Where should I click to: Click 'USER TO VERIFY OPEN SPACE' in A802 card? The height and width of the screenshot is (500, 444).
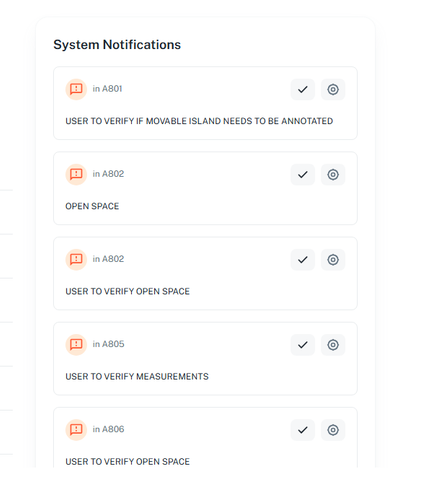coord(127,291)
